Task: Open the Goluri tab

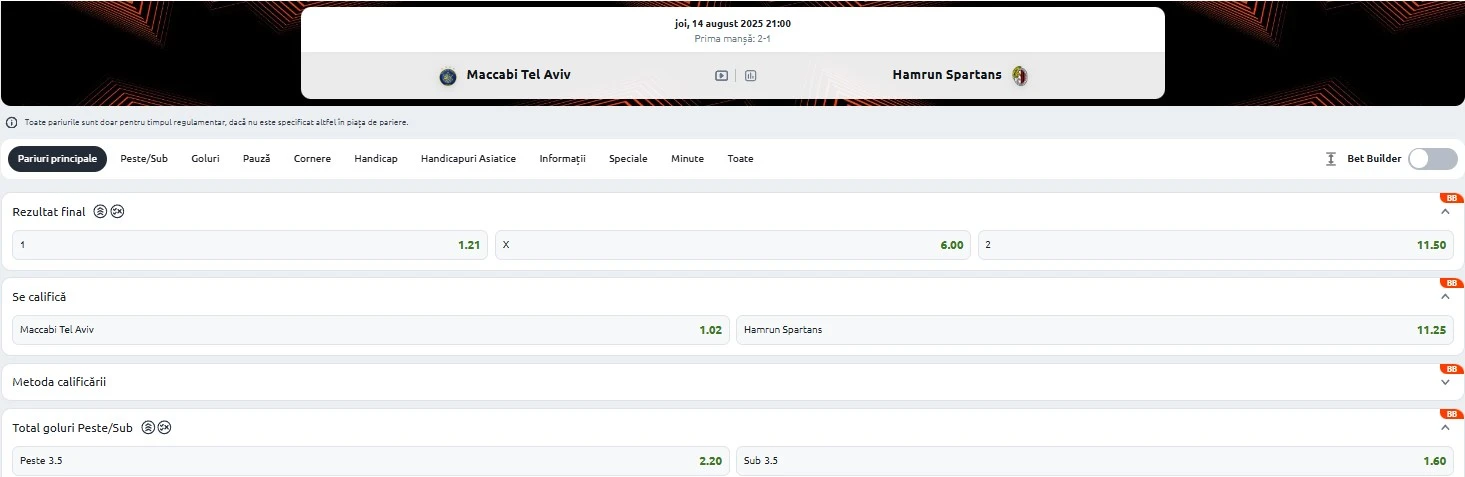Action: (x=205, y=159)
